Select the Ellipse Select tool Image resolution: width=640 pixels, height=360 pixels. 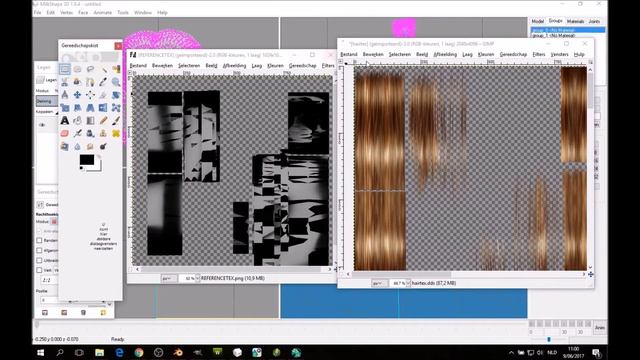click(x=77, y=69)
